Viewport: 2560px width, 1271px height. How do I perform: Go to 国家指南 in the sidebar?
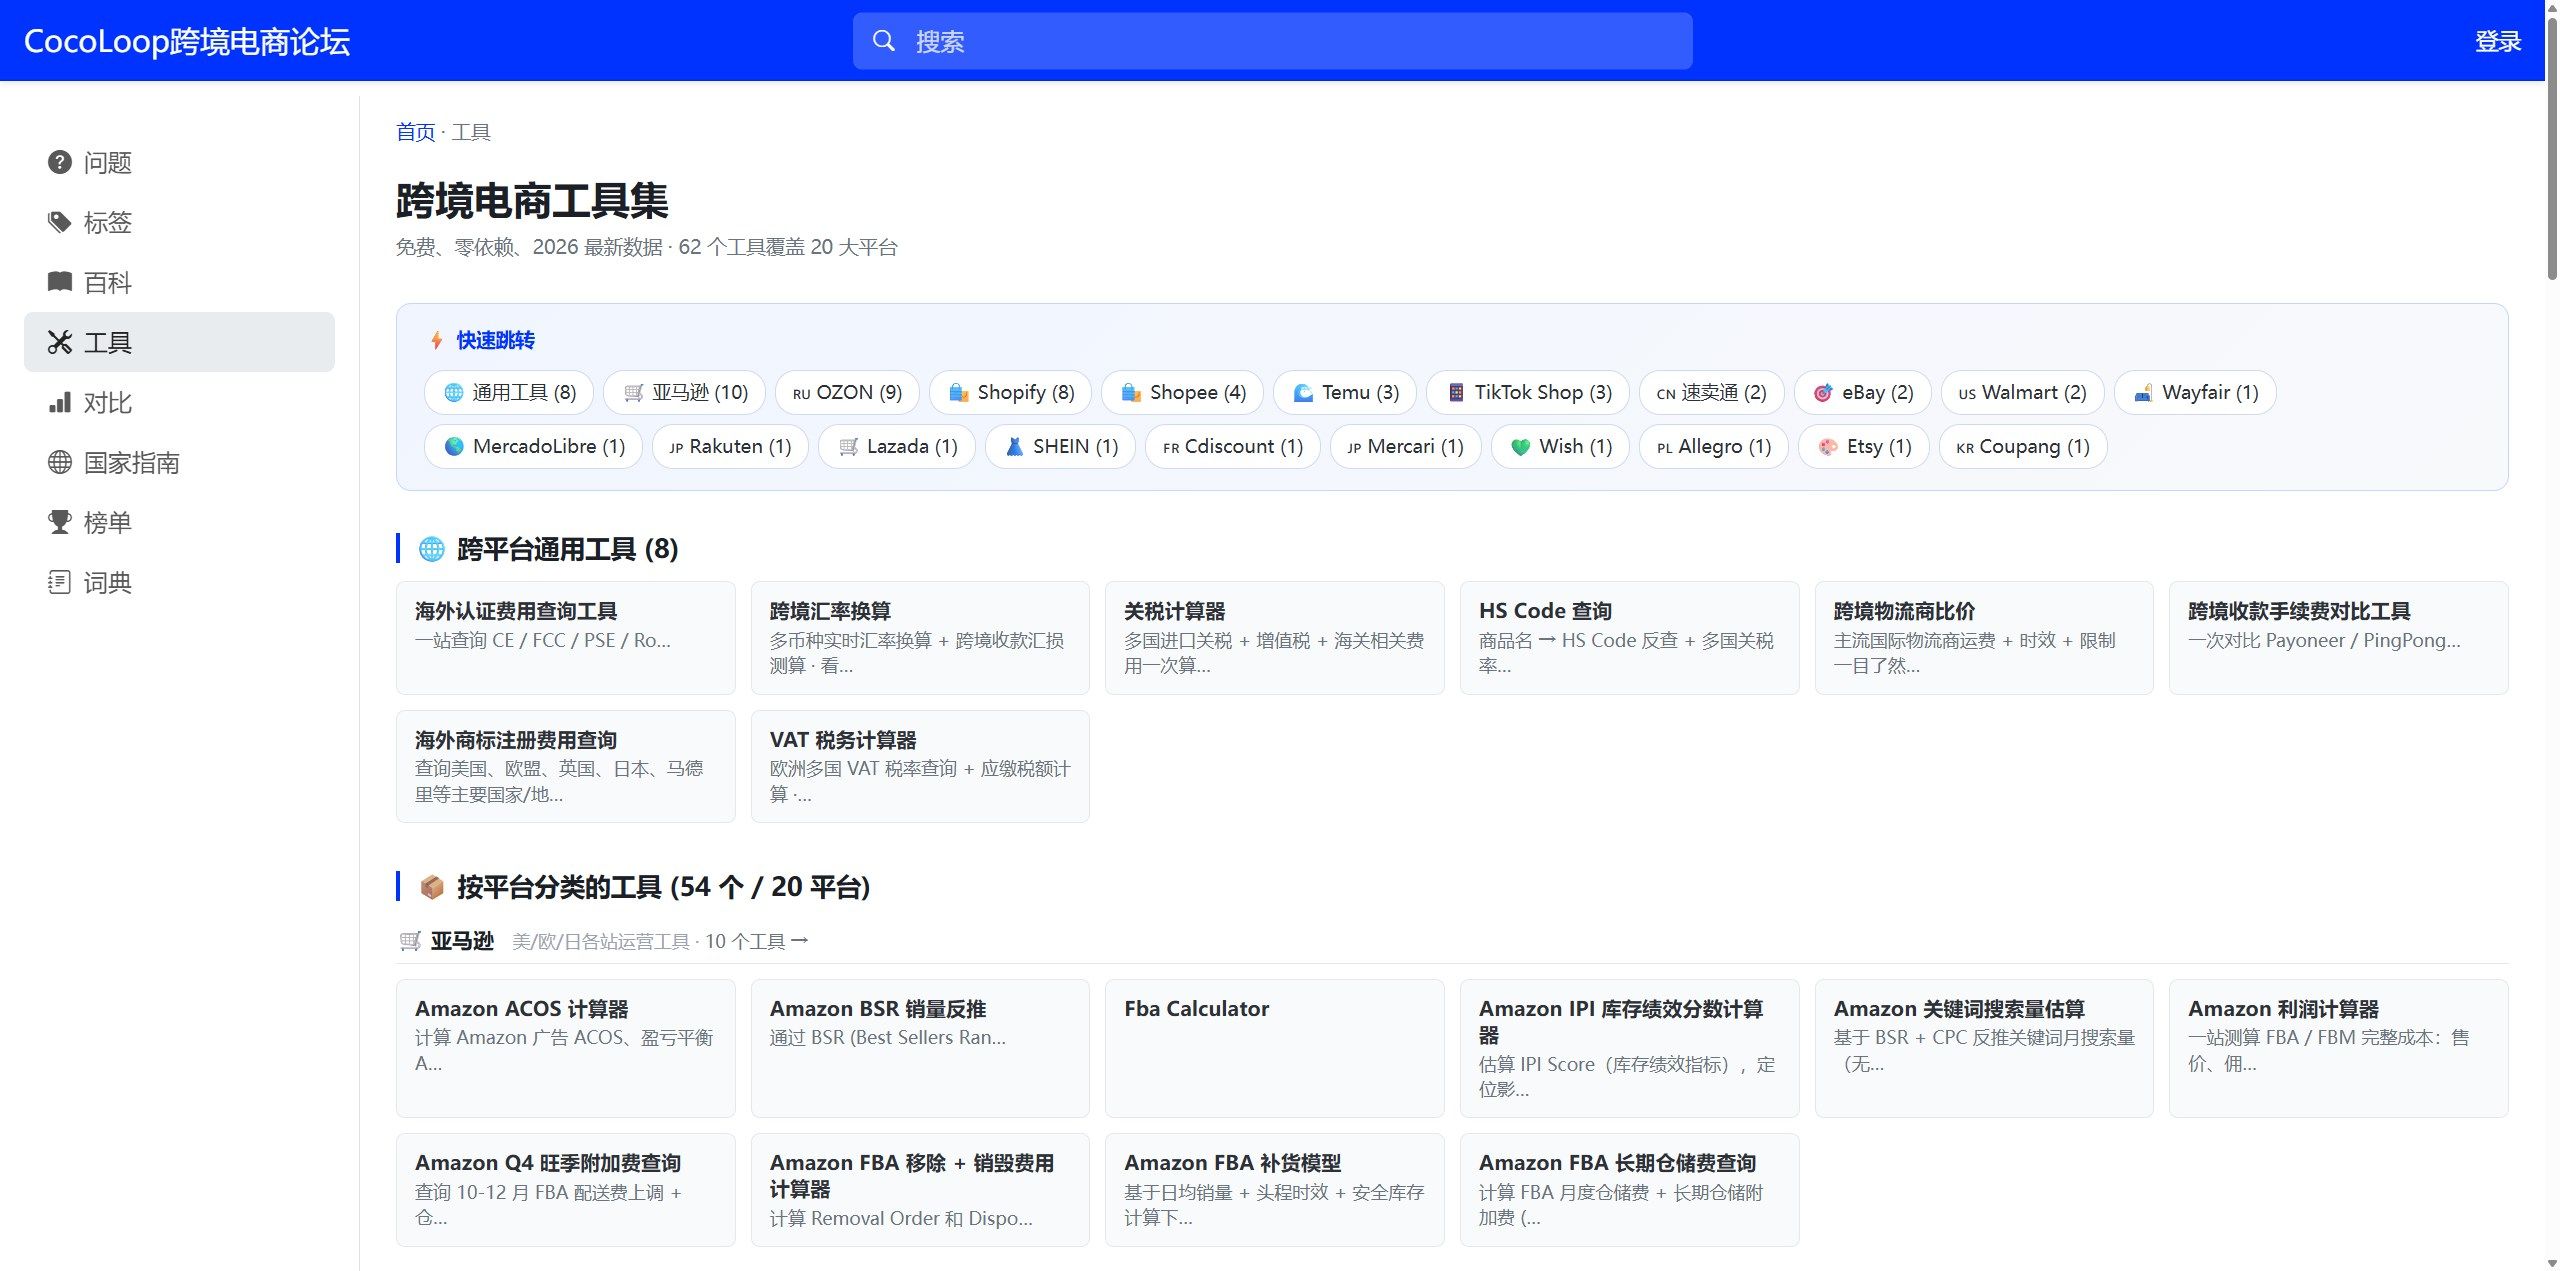click(179, 462)
